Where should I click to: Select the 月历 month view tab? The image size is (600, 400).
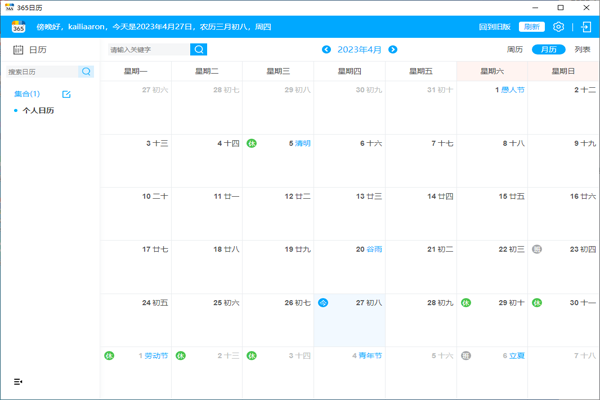tap(548, 49)
